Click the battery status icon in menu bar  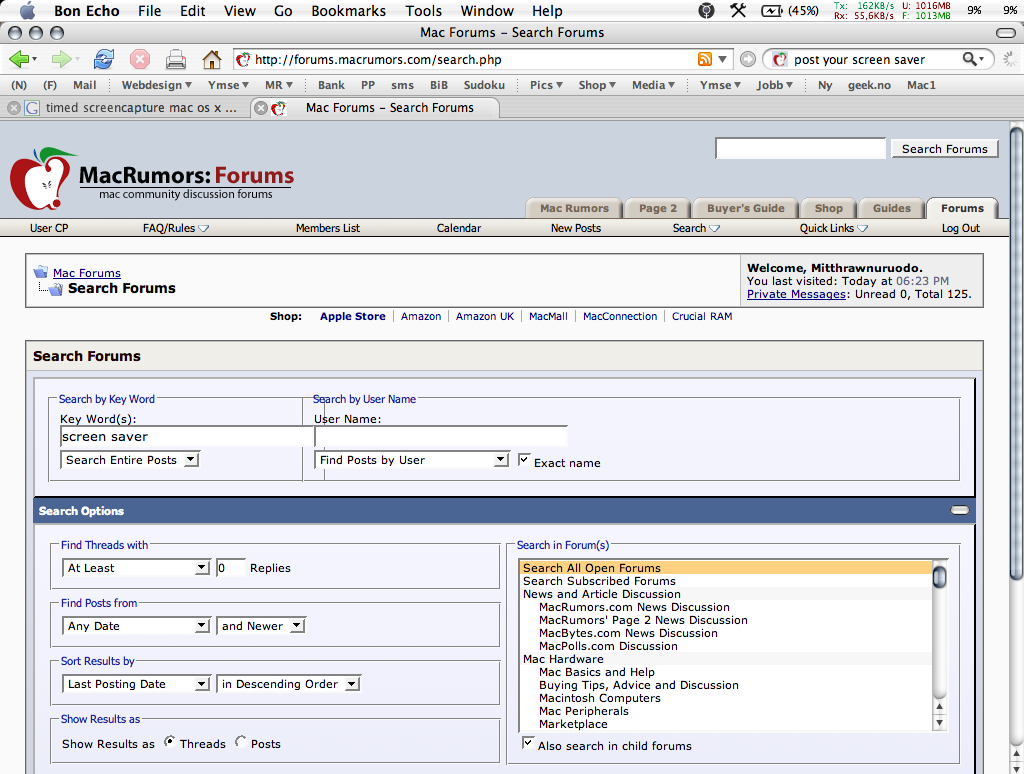tap(771, 10)
